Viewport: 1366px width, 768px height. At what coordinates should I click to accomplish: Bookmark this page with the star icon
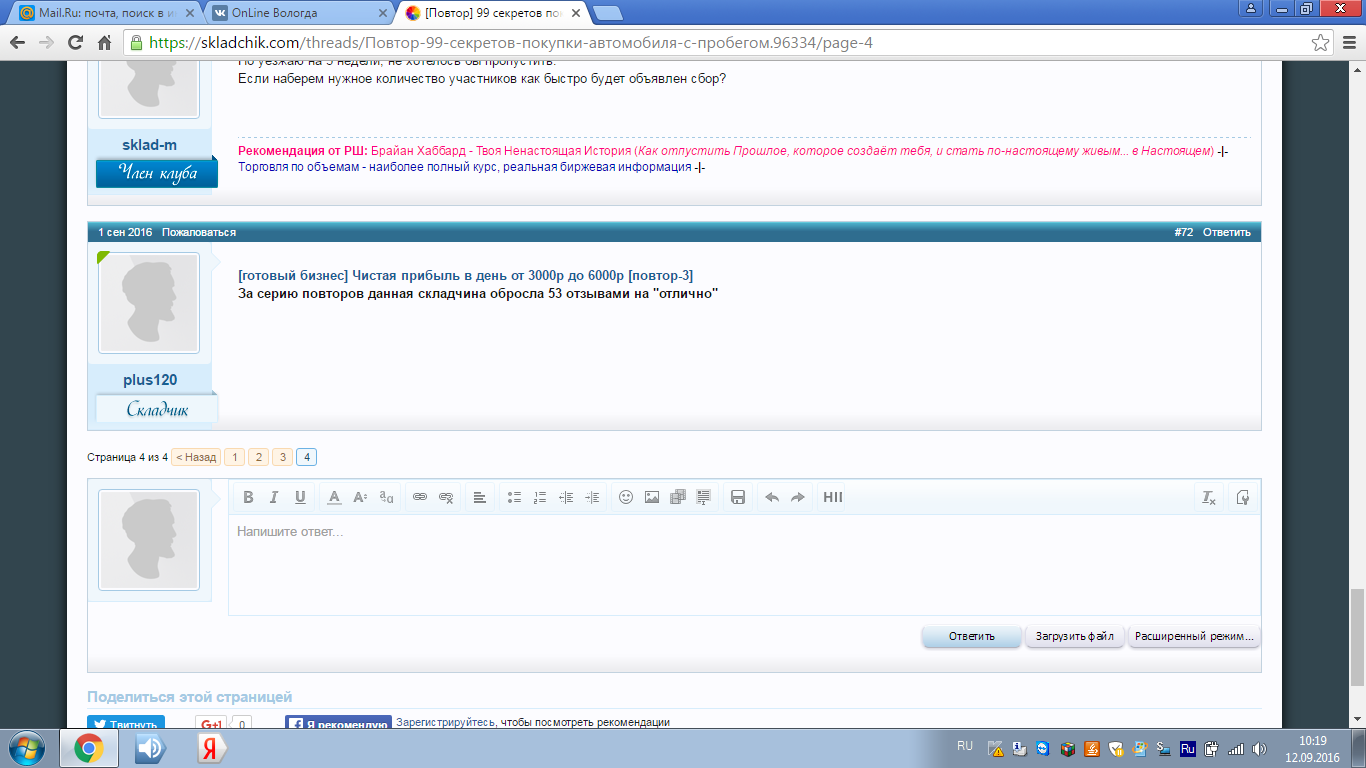pyautogui.click(x=1320, y=43)
